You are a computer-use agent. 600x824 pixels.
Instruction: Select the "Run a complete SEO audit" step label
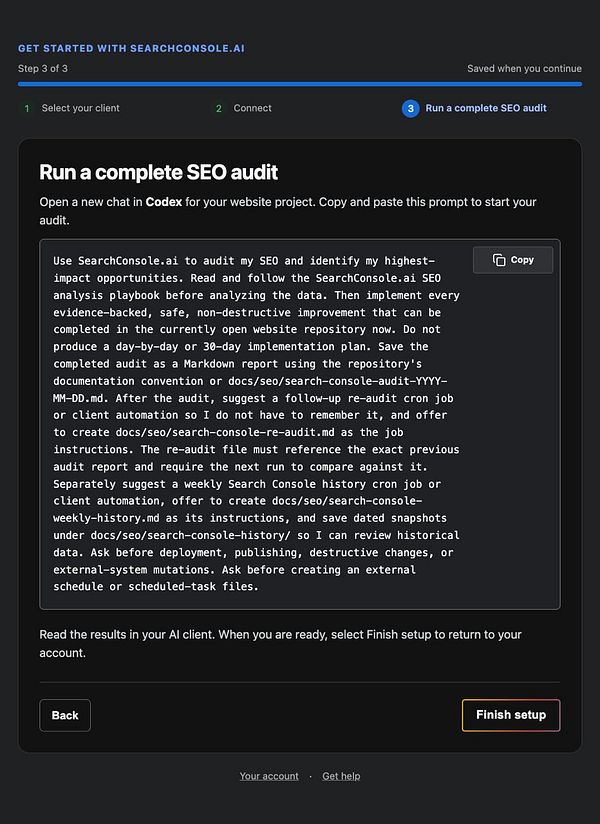pyautogui.click(x=485, y=108)
